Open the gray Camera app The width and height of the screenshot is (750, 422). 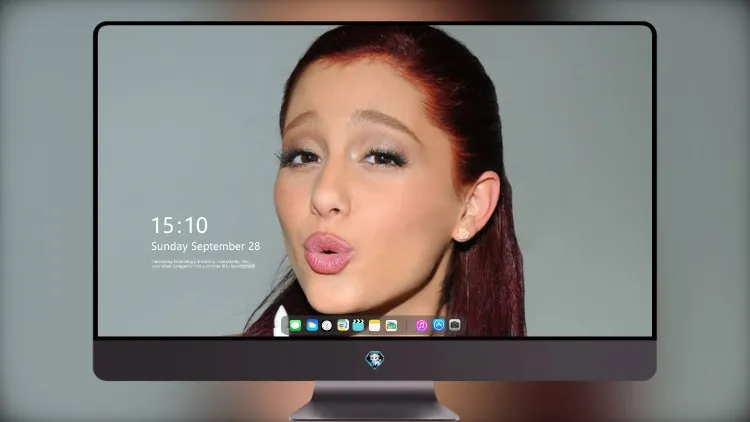point(455,325)
